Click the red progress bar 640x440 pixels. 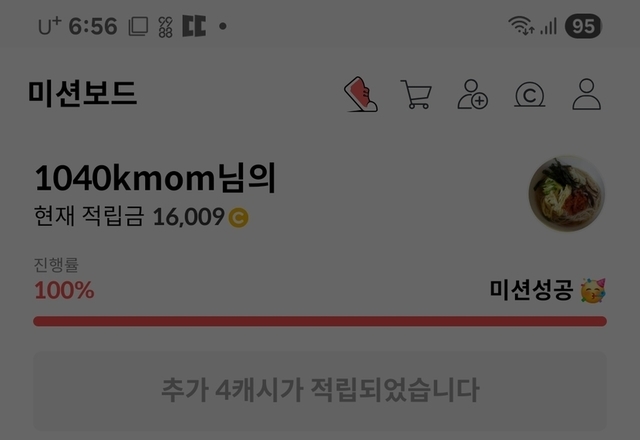(x=320, y=321)
